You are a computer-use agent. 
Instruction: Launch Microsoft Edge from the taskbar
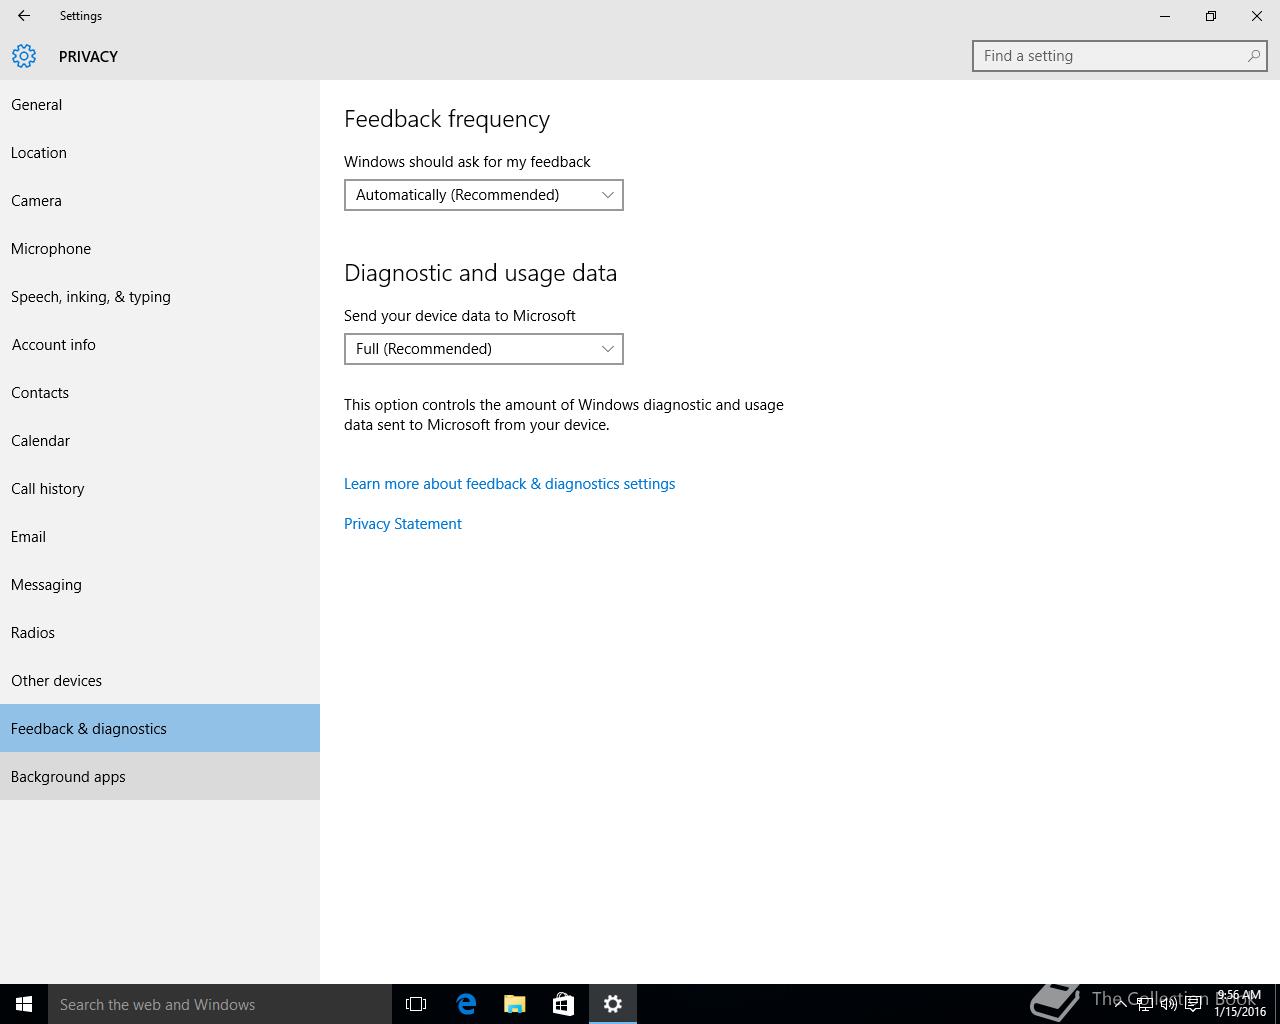tap(466, 1004)
